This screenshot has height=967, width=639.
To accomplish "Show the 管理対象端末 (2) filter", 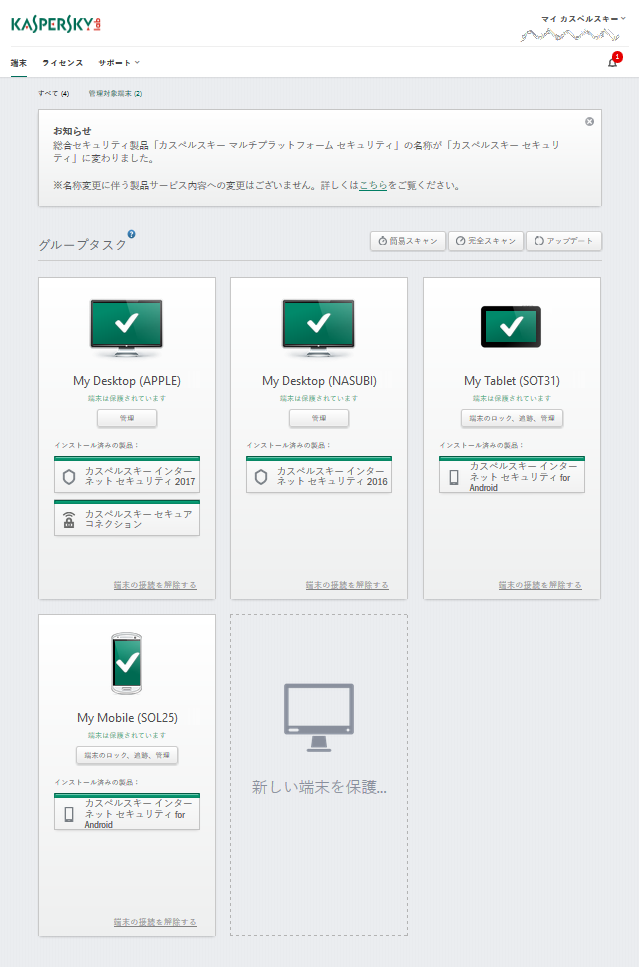I will pos(115,93).
